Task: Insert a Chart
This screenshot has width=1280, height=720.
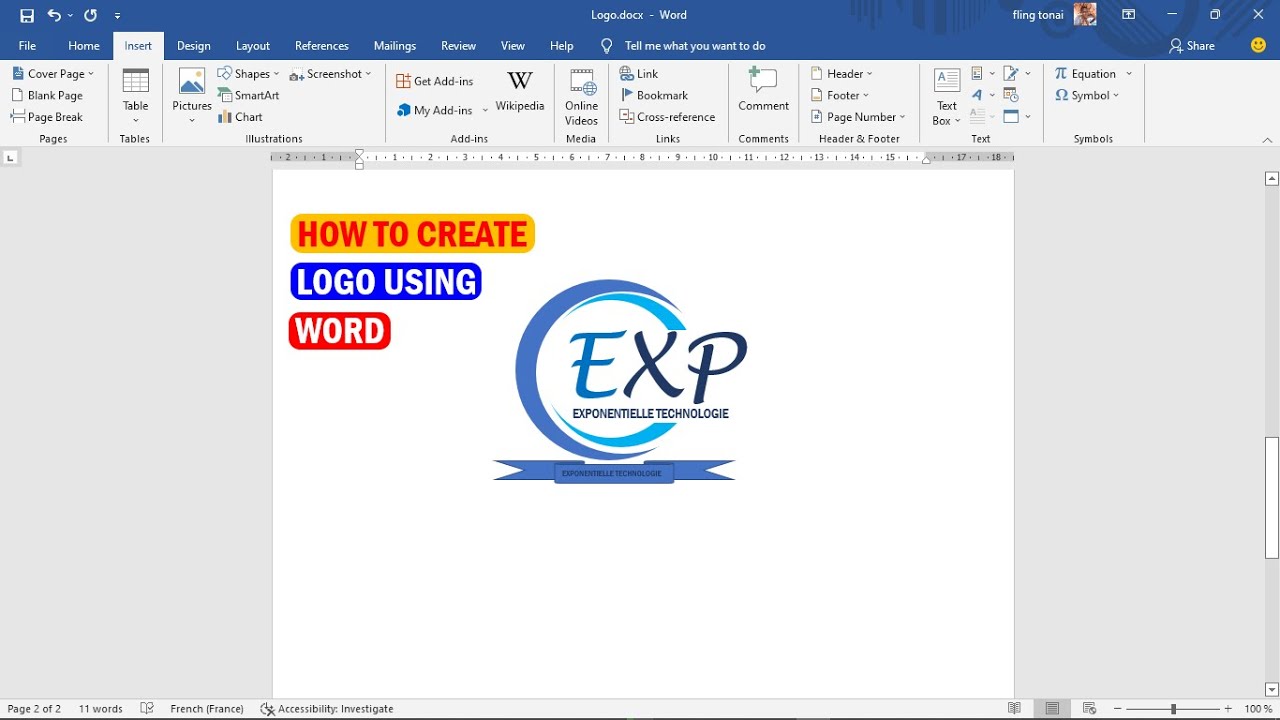Action: coord(240,117)
